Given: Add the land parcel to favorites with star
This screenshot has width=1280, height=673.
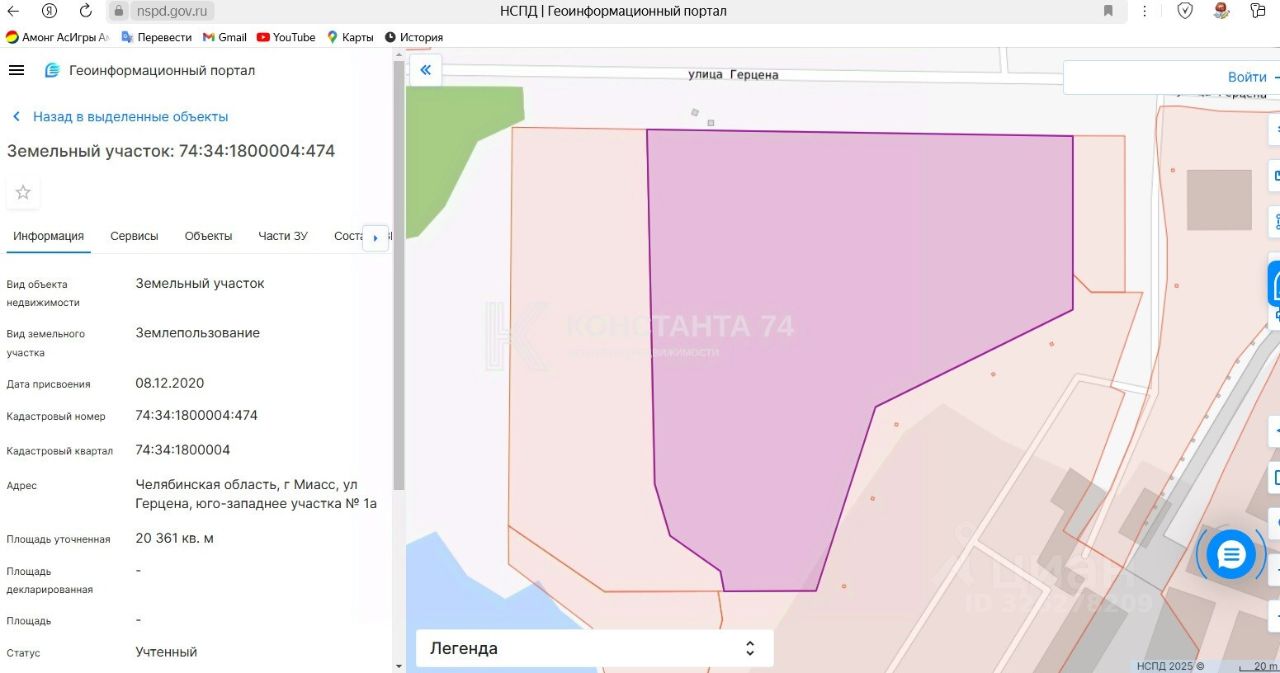Looking at the screenshot, I should coord(23,192).
